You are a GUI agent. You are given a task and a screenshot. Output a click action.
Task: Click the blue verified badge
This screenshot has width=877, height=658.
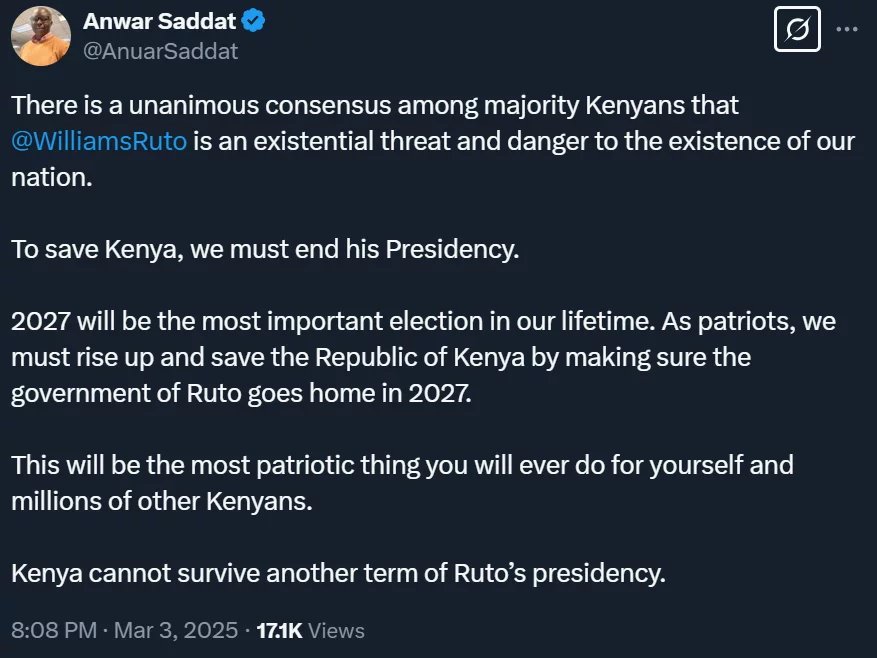(255, 21)
